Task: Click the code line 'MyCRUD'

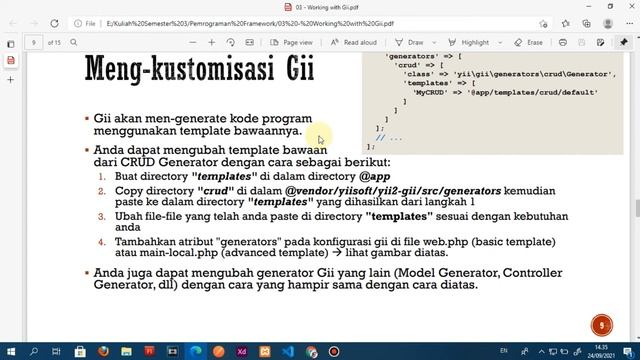Action: coord(505,93)
